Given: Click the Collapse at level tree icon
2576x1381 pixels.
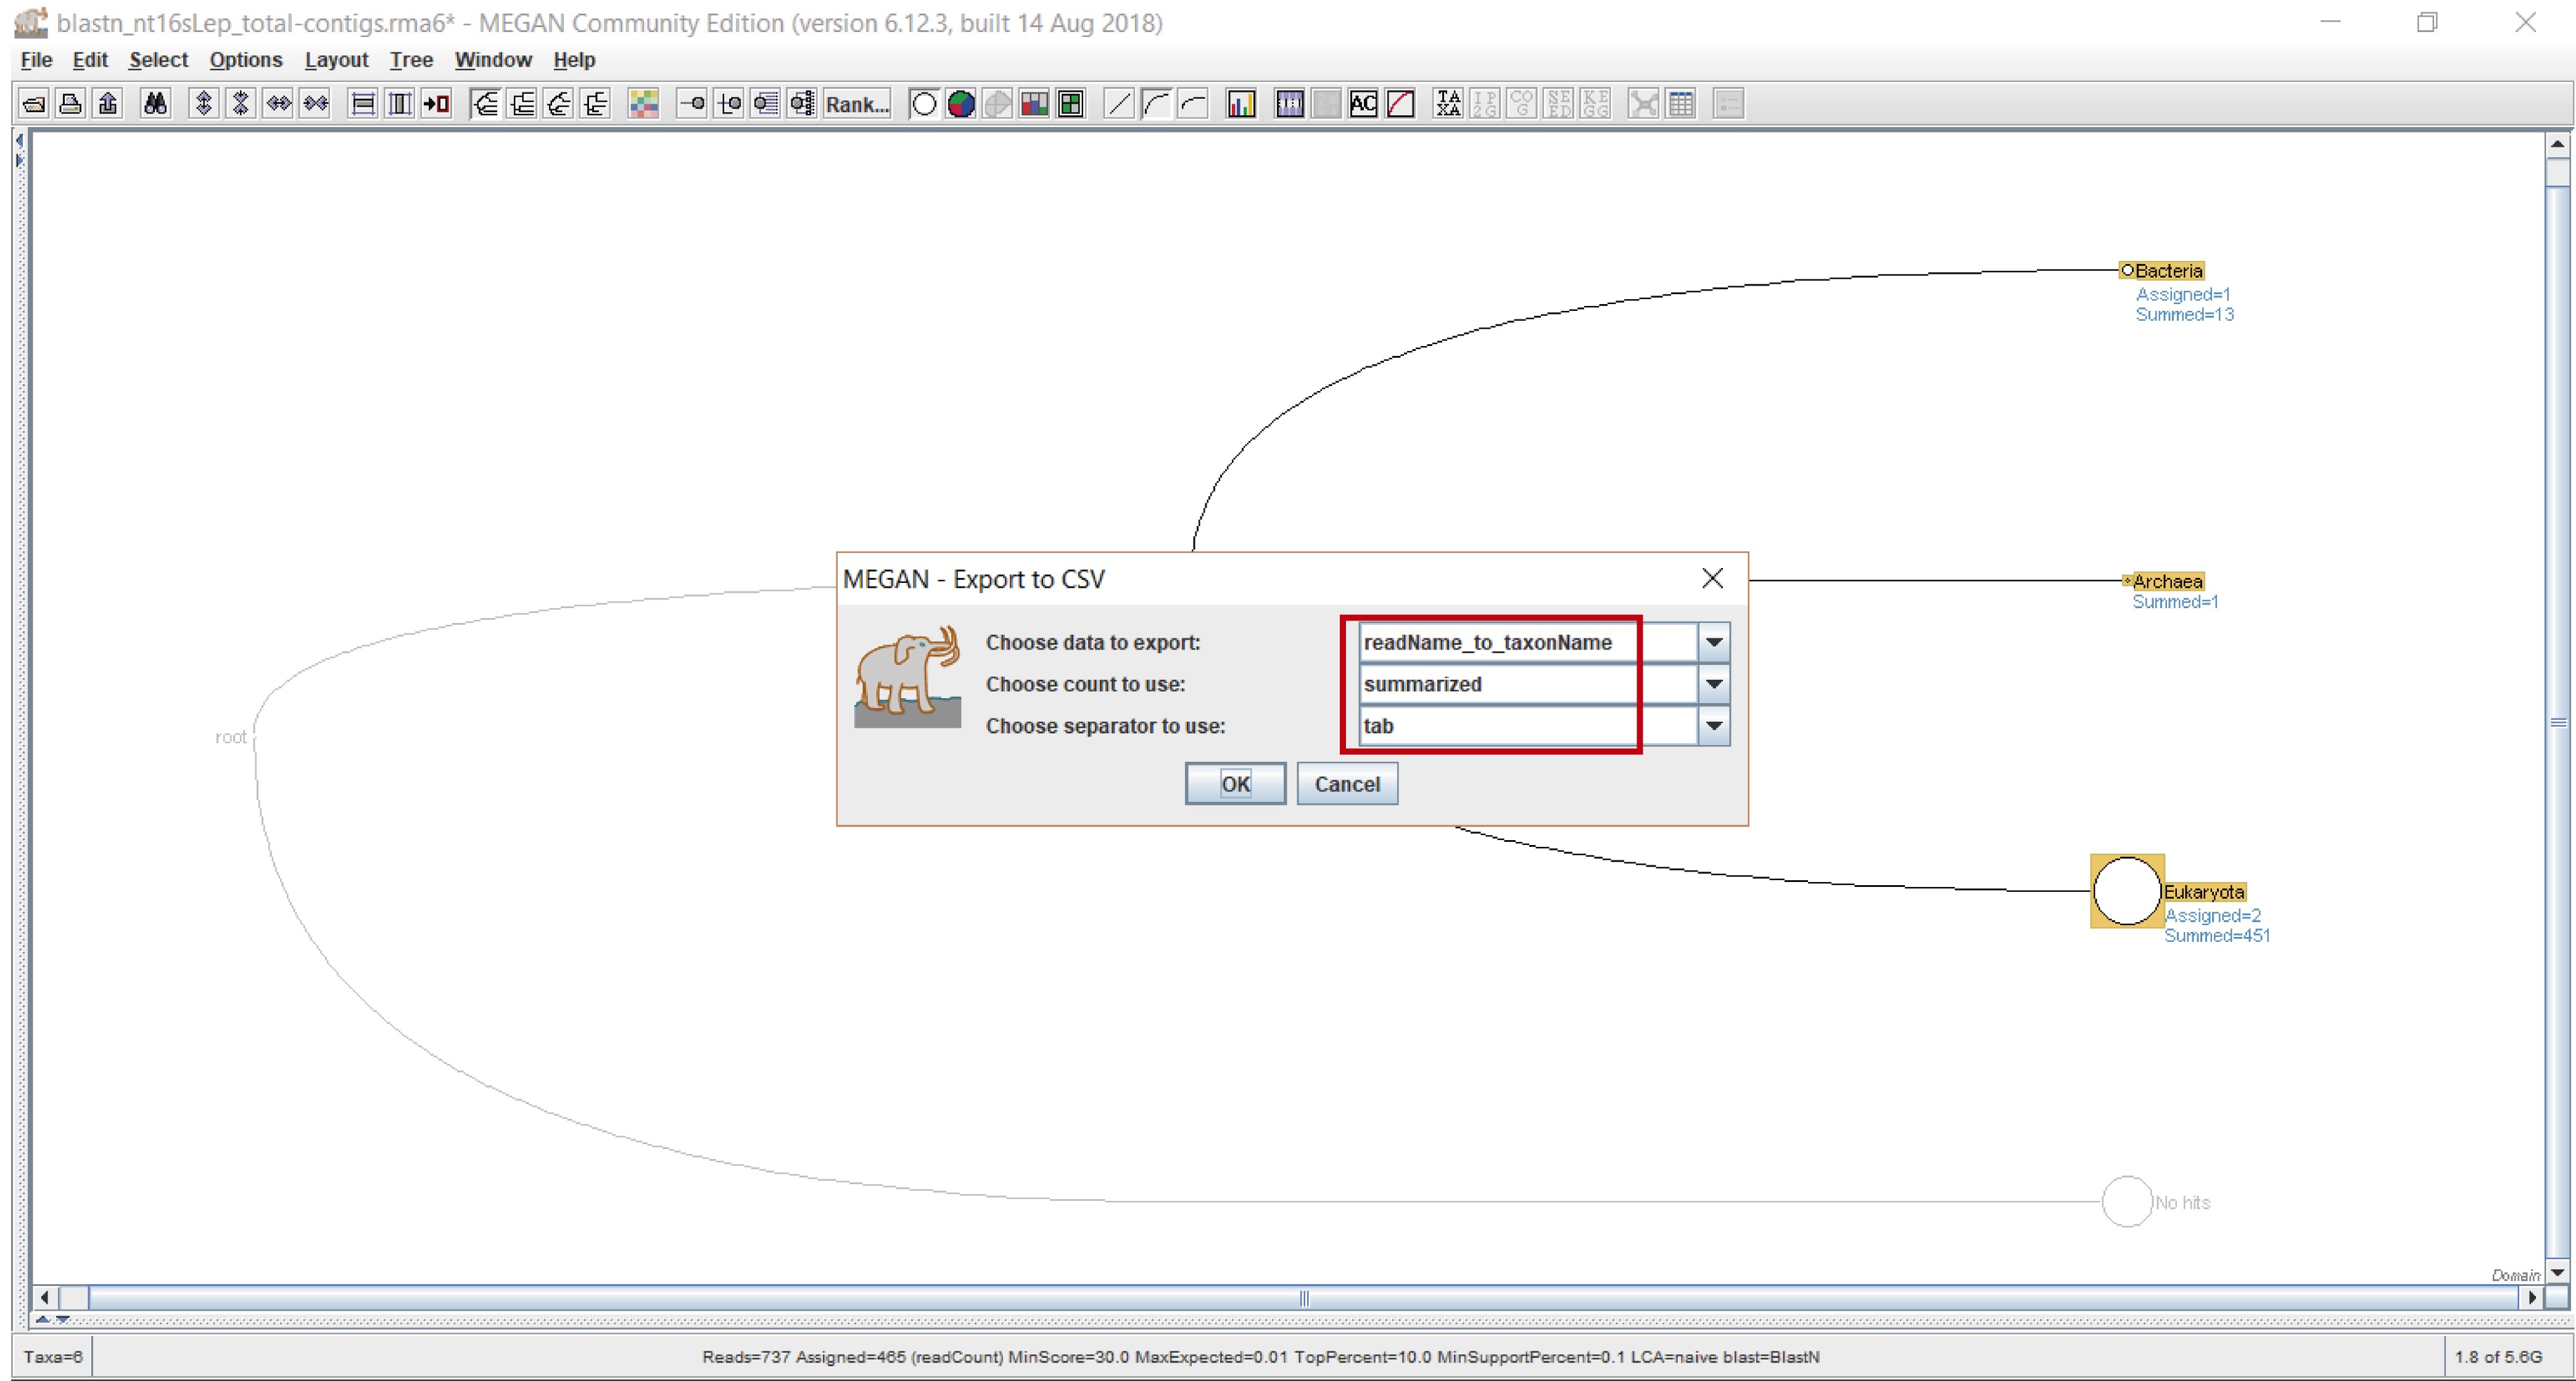Looking at the screenshot, I should pos(802,104).
